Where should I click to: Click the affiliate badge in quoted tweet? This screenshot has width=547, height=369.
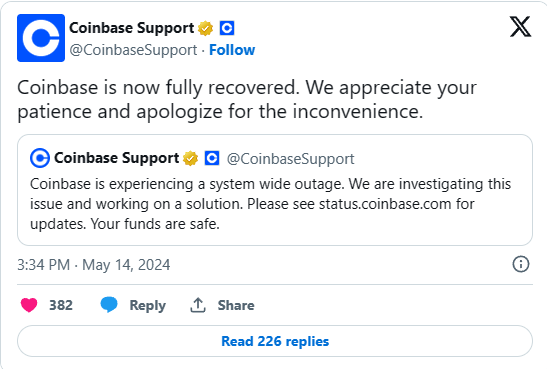coord(212,158)
